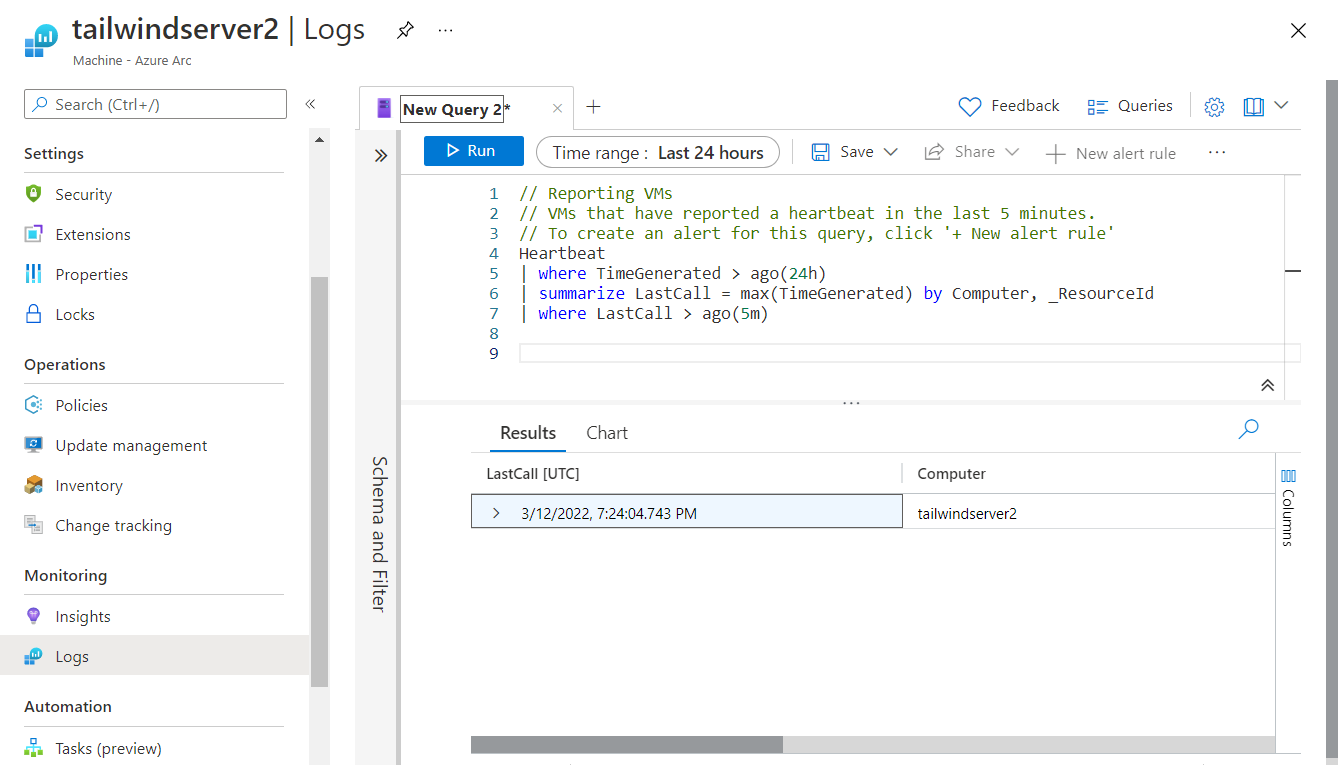Viewport: 1338px width, 765px height.
Task: Sort by LastCall [UTC] column header
Action: (x=533, y=474)
